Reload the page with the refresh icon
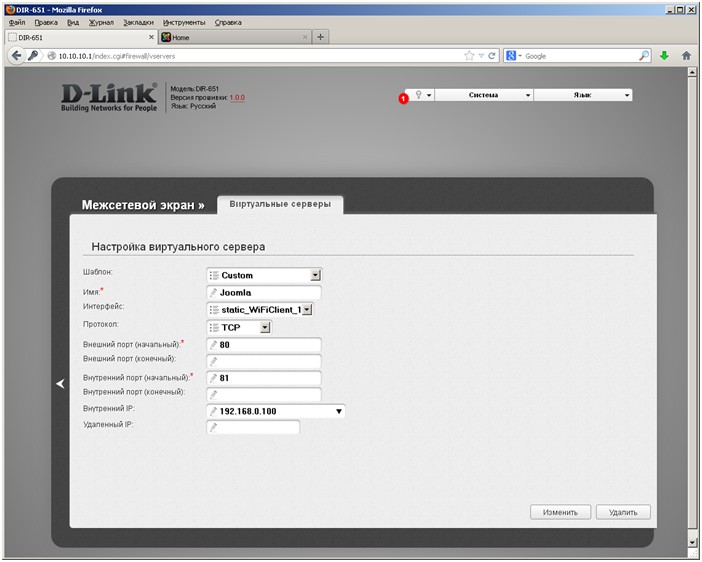The height and width of the screenshot is (562, 702). (492, 56)
